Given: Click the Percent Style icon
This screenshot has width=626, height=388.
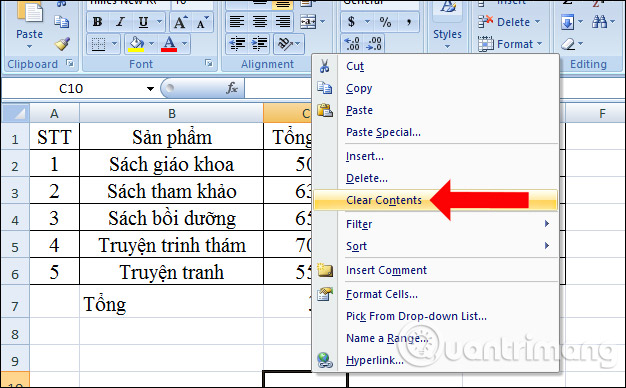Looking at the screenshot, I should click(385, 22).
